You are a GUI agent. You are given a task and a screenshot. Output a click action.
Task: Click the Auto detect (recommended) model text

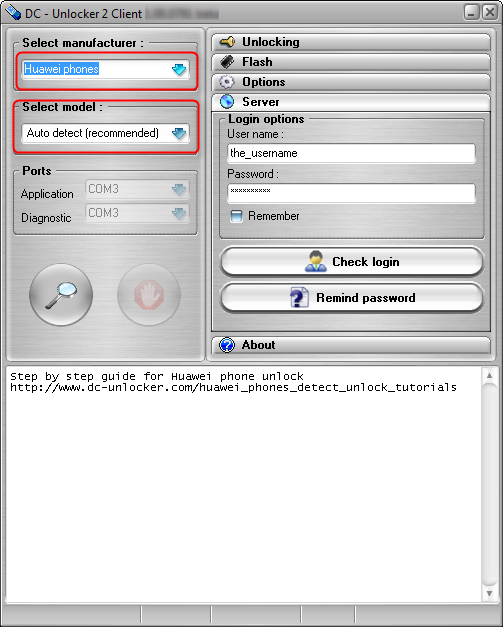[93, 133]
